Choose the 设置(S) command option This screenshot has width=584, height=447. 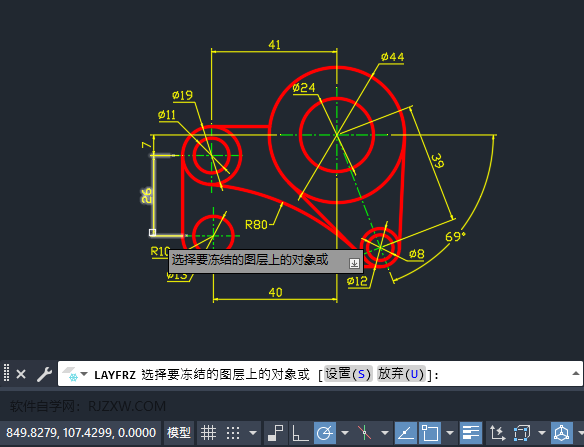(348, 374)
